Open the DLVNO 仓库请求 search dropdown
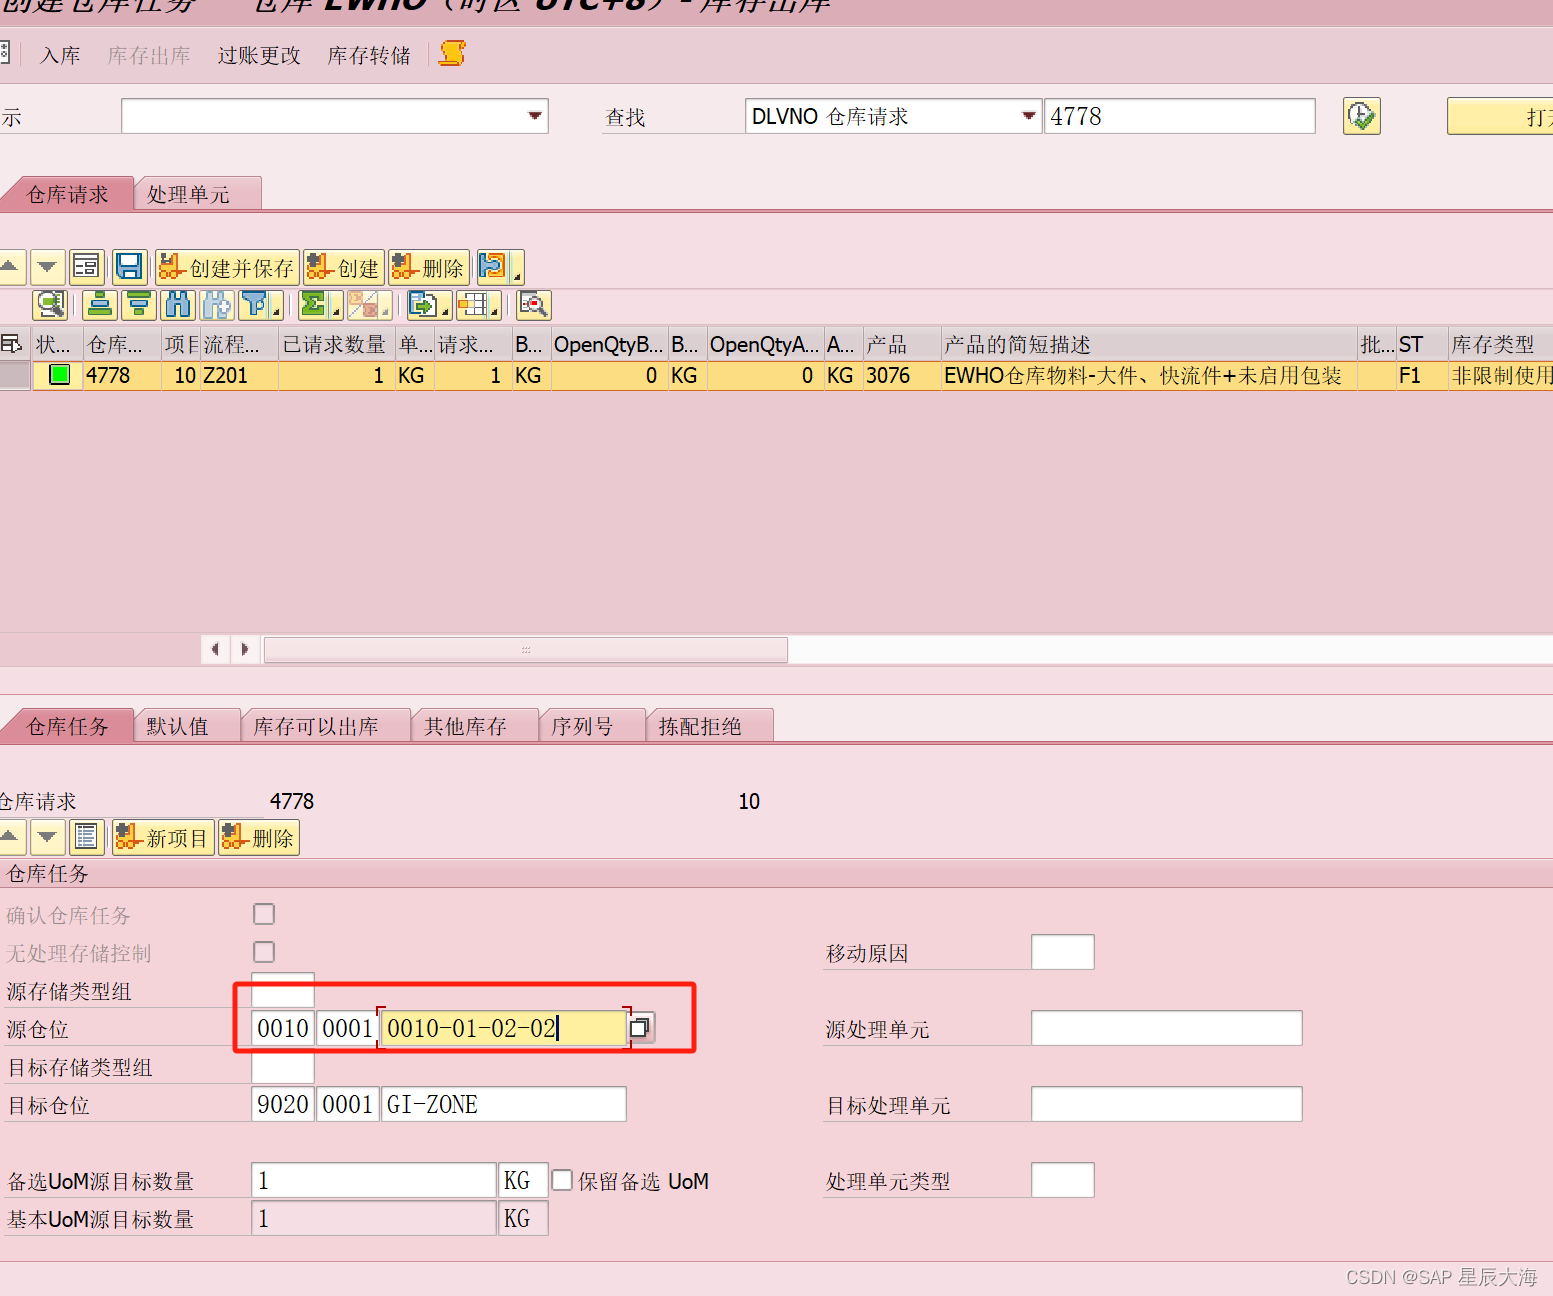This screenshot has height=1296, width=1553. point(1028,116)
